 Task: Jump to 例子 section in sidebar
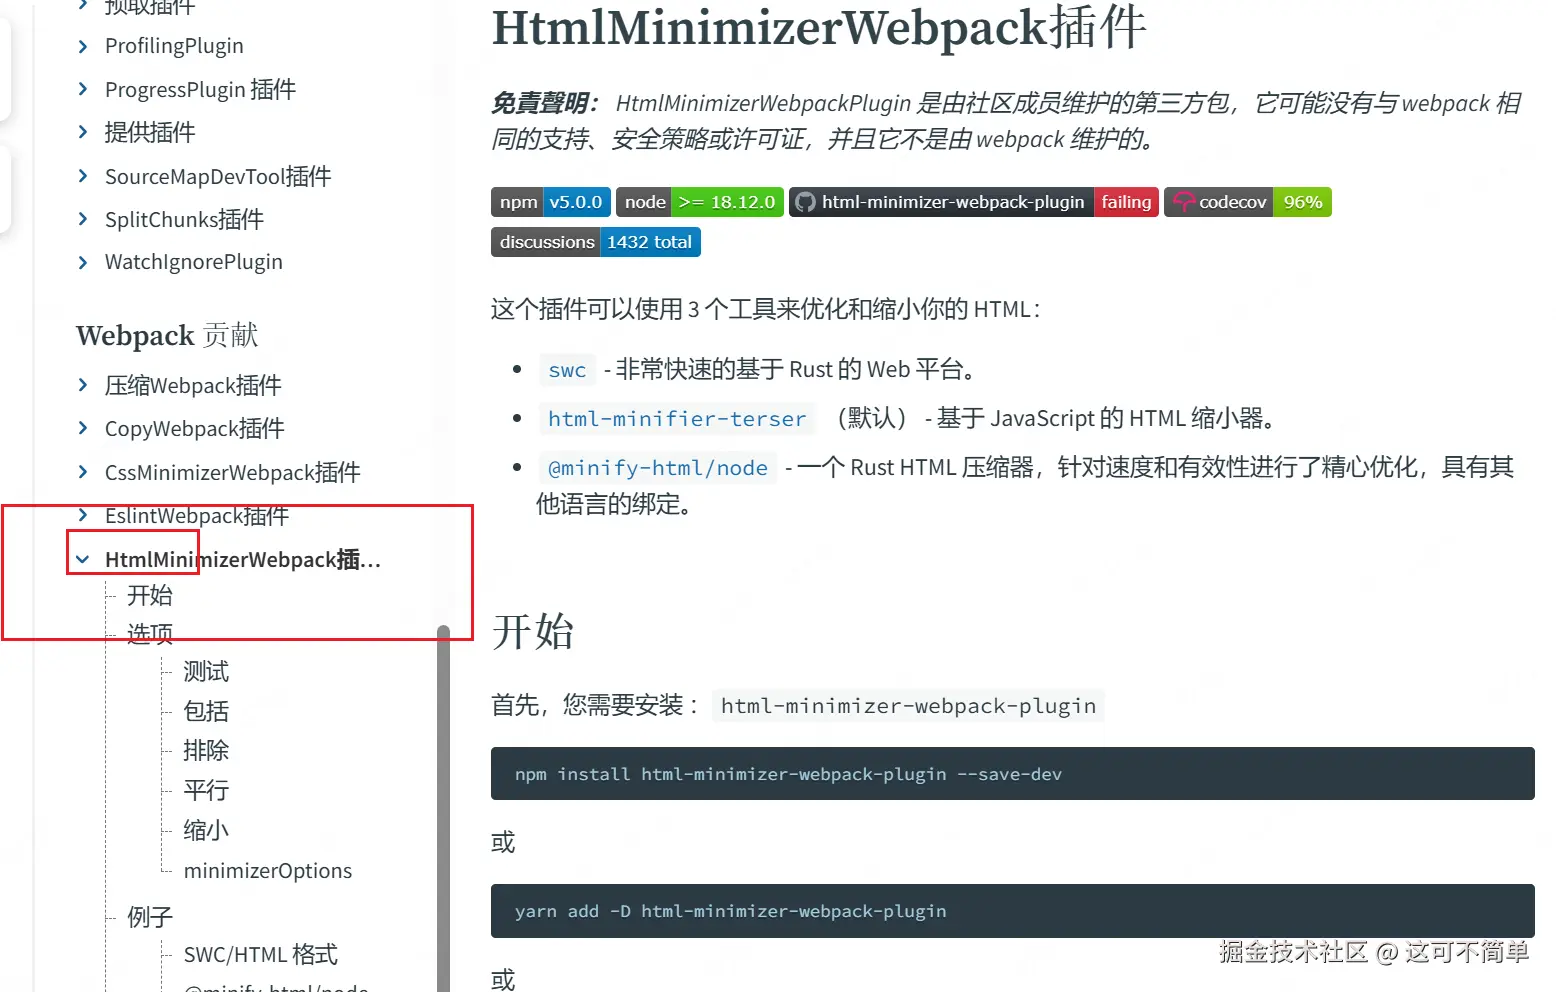pyautogui.click(x=150, y=917)
